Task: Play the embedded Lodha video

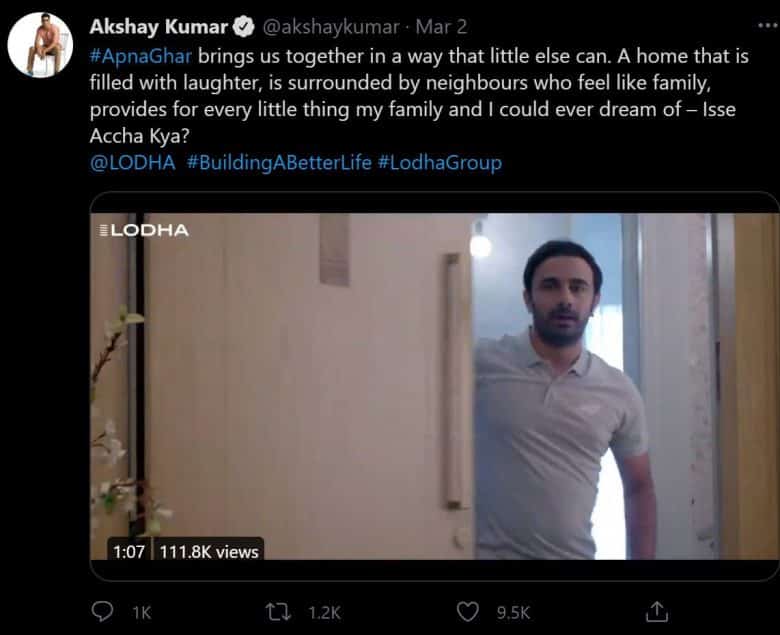Action: point(434,385)
